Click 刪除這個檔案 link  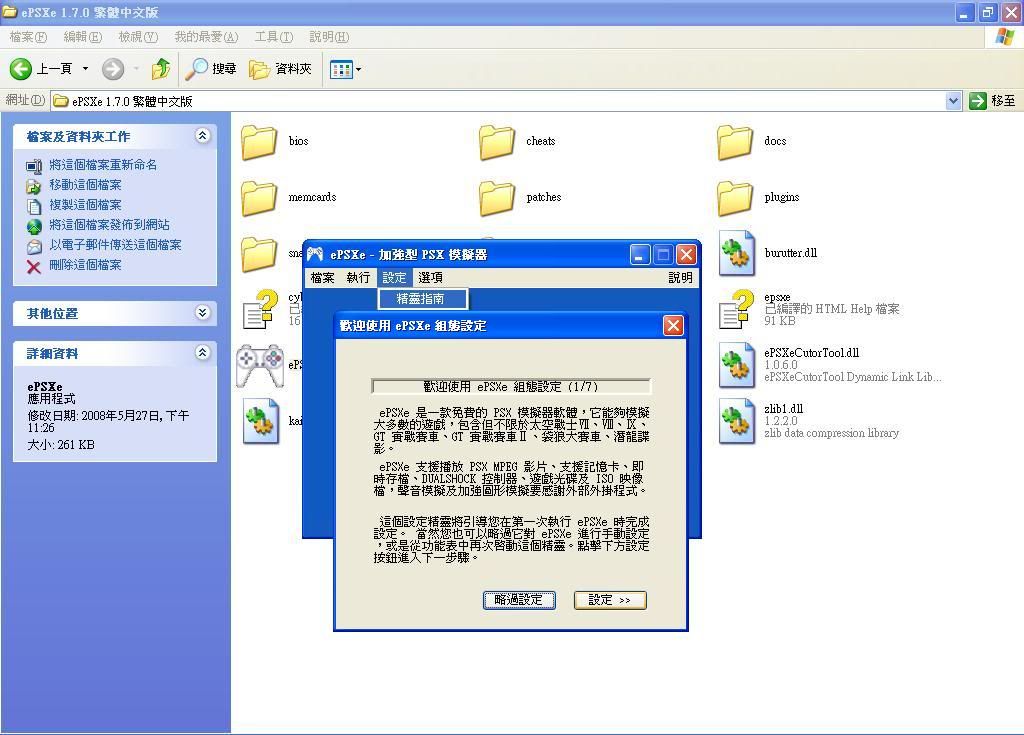[x=86, y=265]
